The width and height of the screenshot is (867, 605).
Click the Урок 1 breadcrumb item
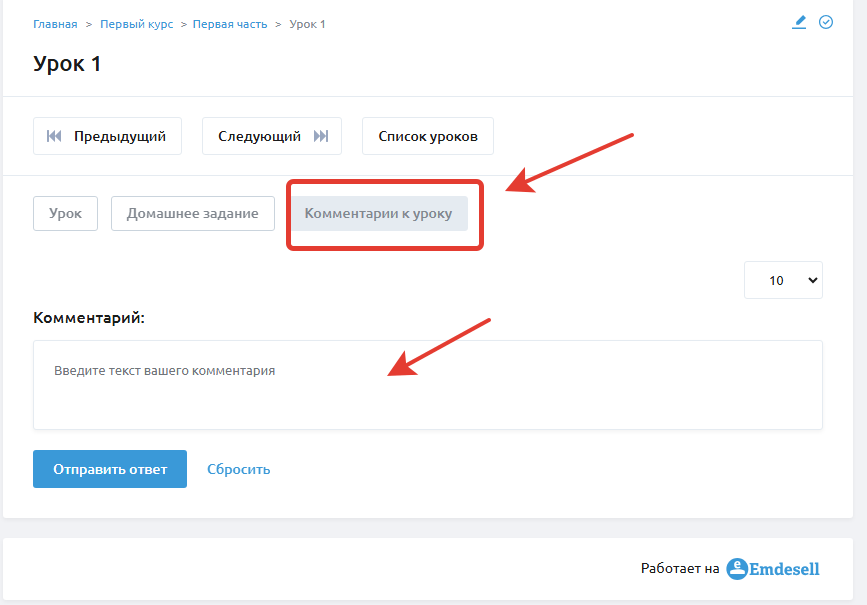point(307,24)
